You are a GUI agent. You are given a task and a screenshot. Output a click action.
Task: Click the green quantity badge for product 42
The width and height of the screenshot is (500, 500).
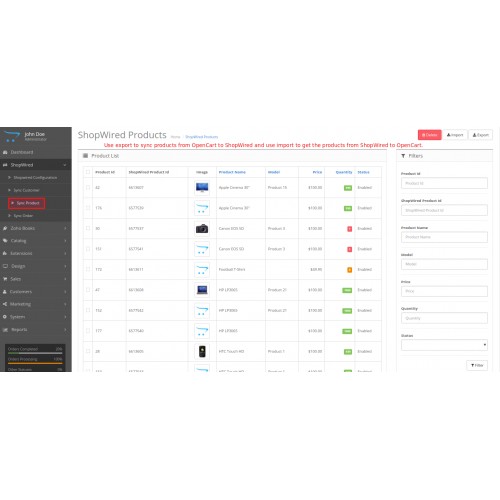(x=348, y=188)
